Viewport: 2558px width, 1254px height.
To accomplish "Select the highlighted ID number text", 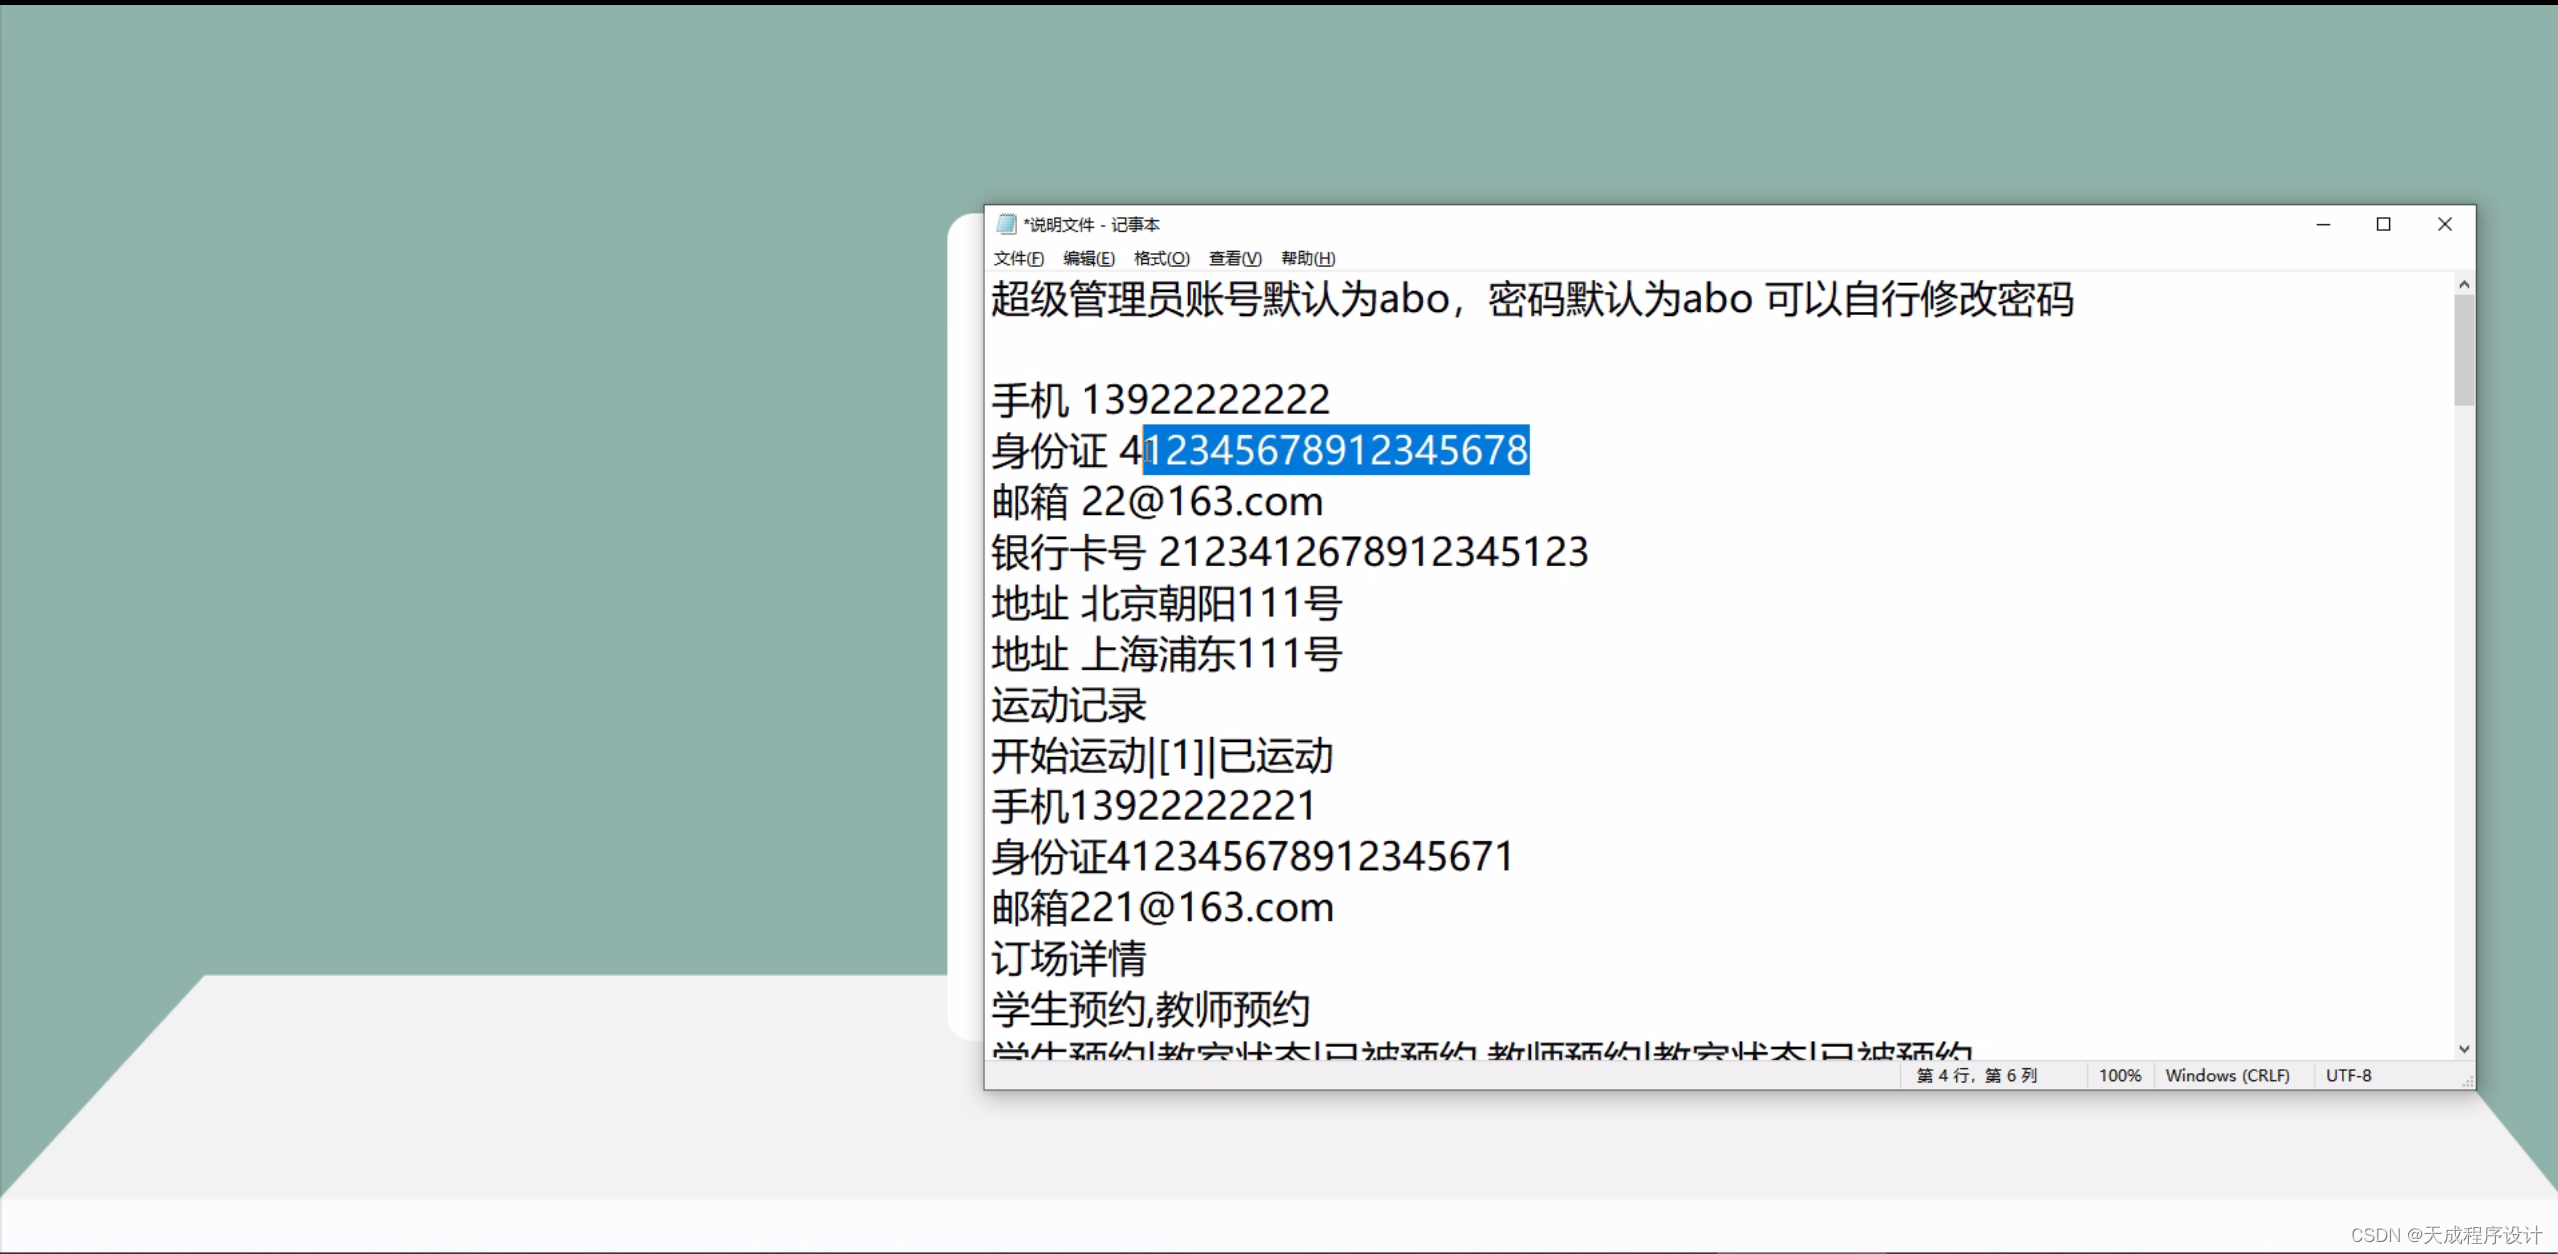I will (1337, 449).
